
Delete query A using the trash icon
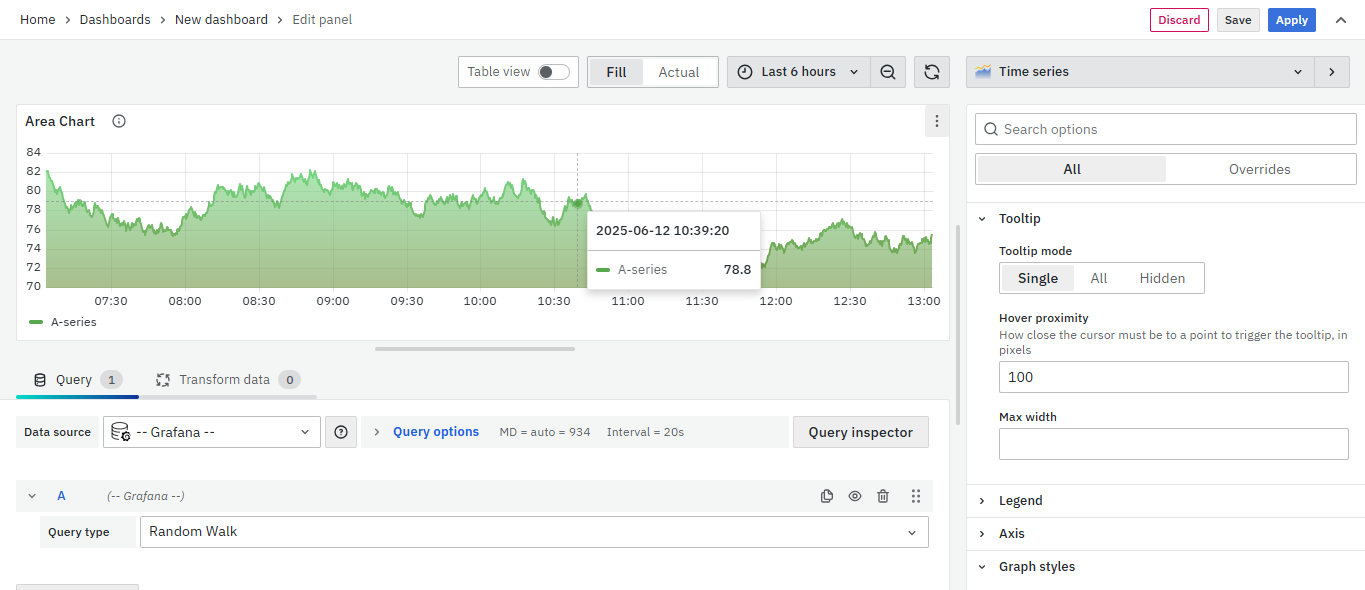[x=883, y=496]
